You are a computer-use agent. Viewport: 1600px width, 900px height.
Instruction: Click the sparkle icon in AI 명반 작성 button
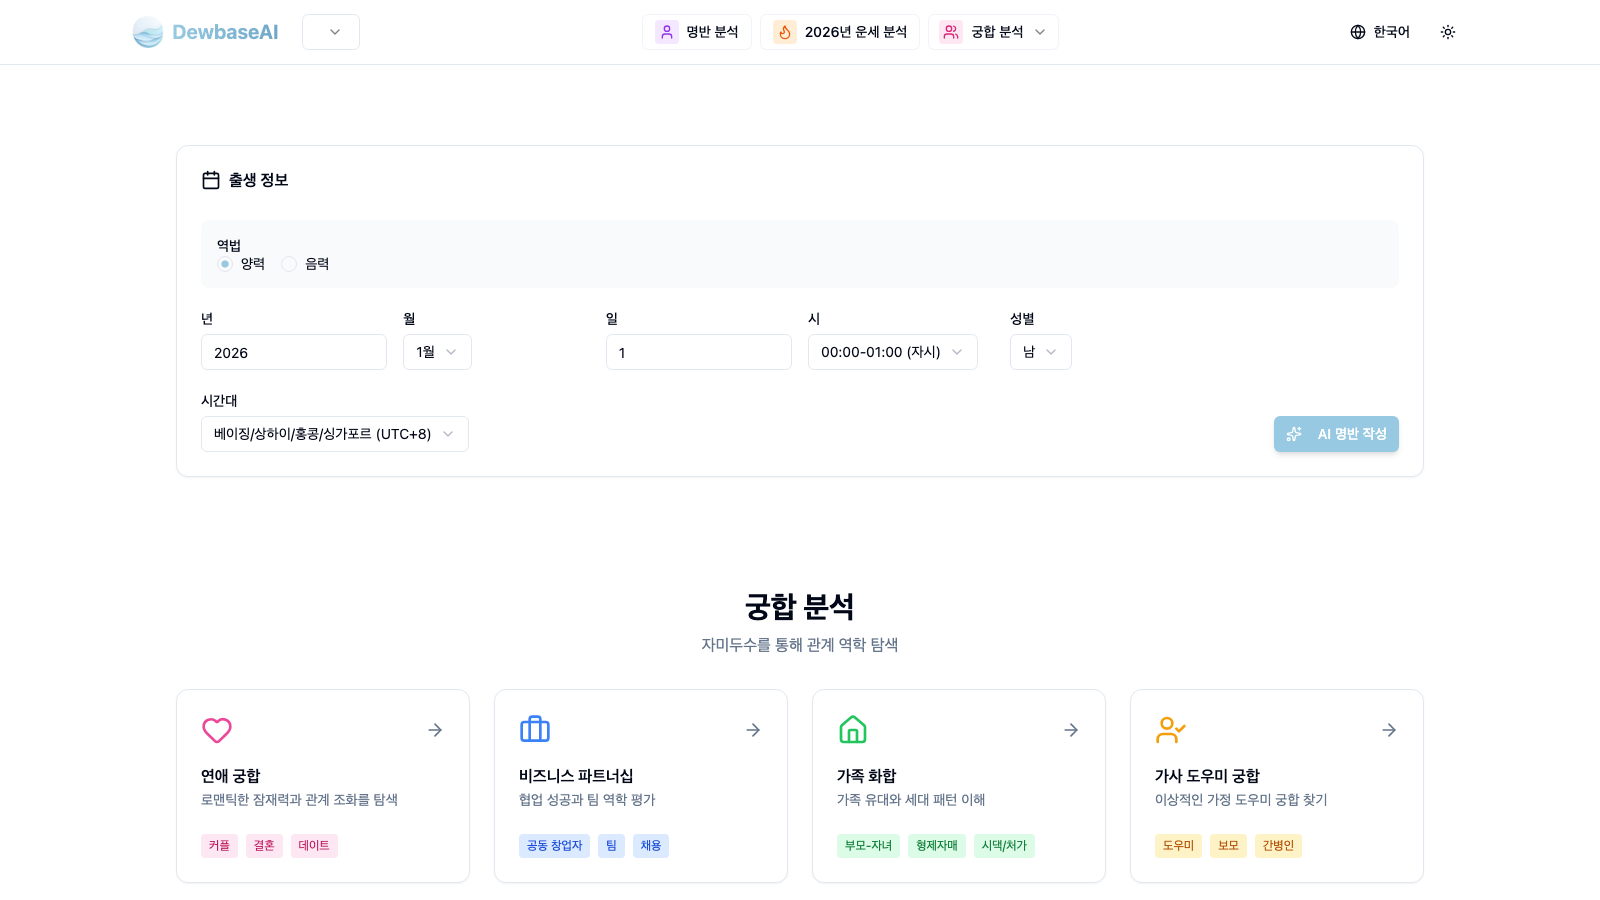coord(1294,434)
